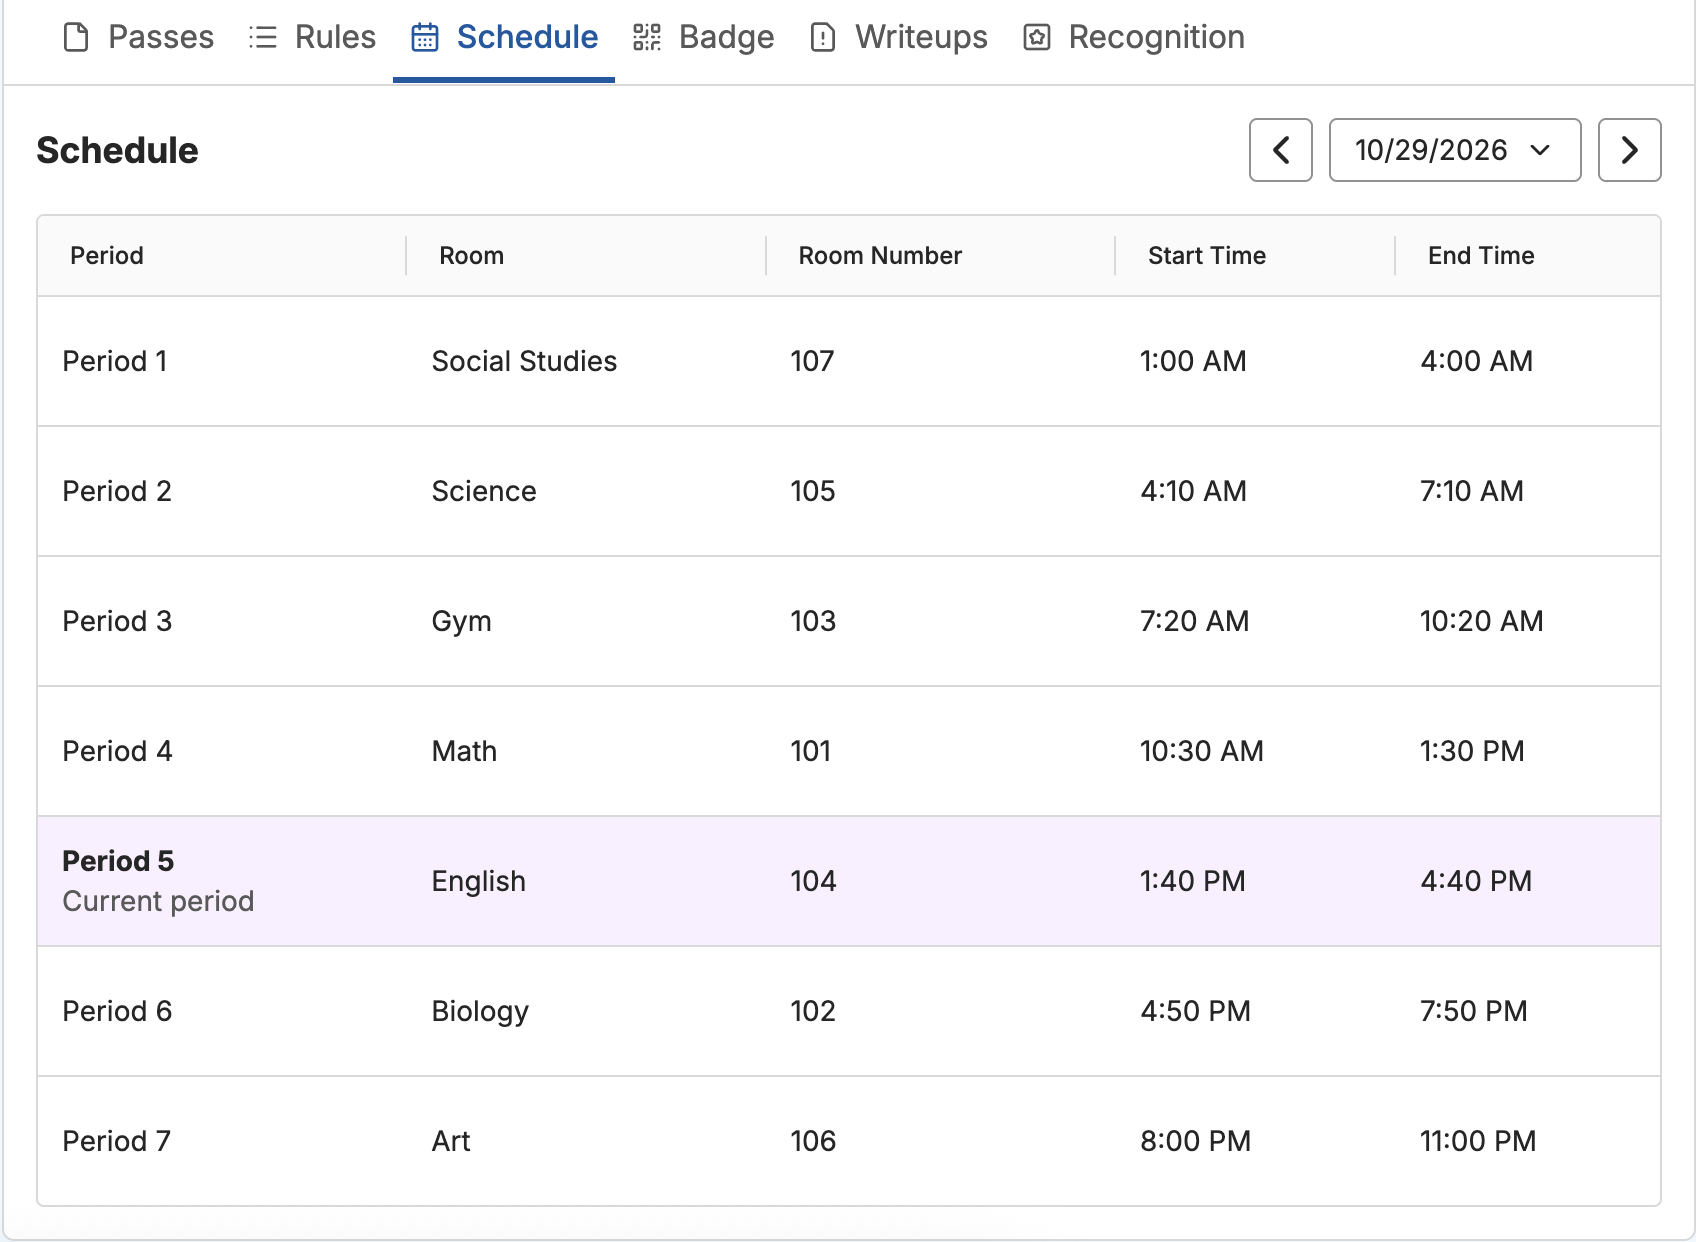
Task: Click room number 105
Action: click(x=813, y=491)
